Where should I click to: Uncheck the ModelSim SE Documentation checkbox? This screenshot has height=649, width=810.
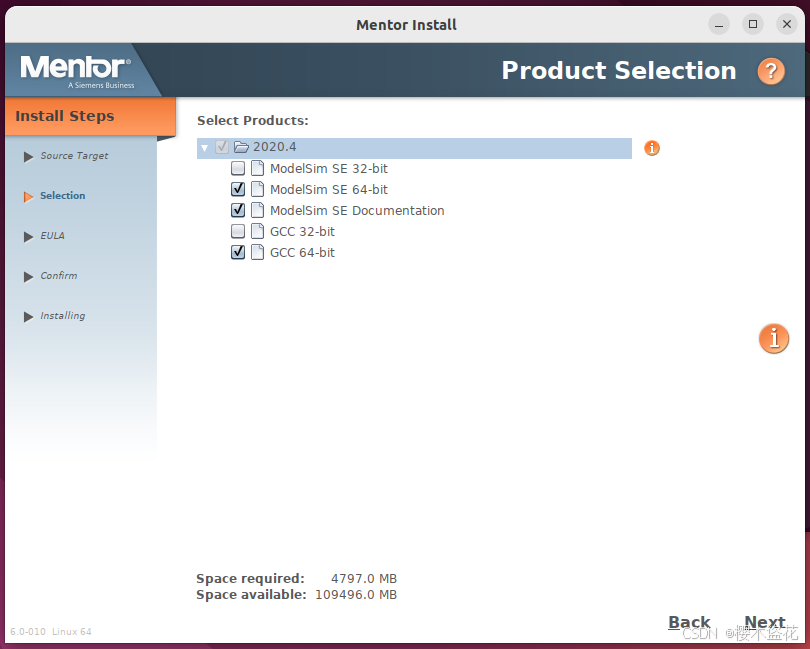[x=238, y=210]
